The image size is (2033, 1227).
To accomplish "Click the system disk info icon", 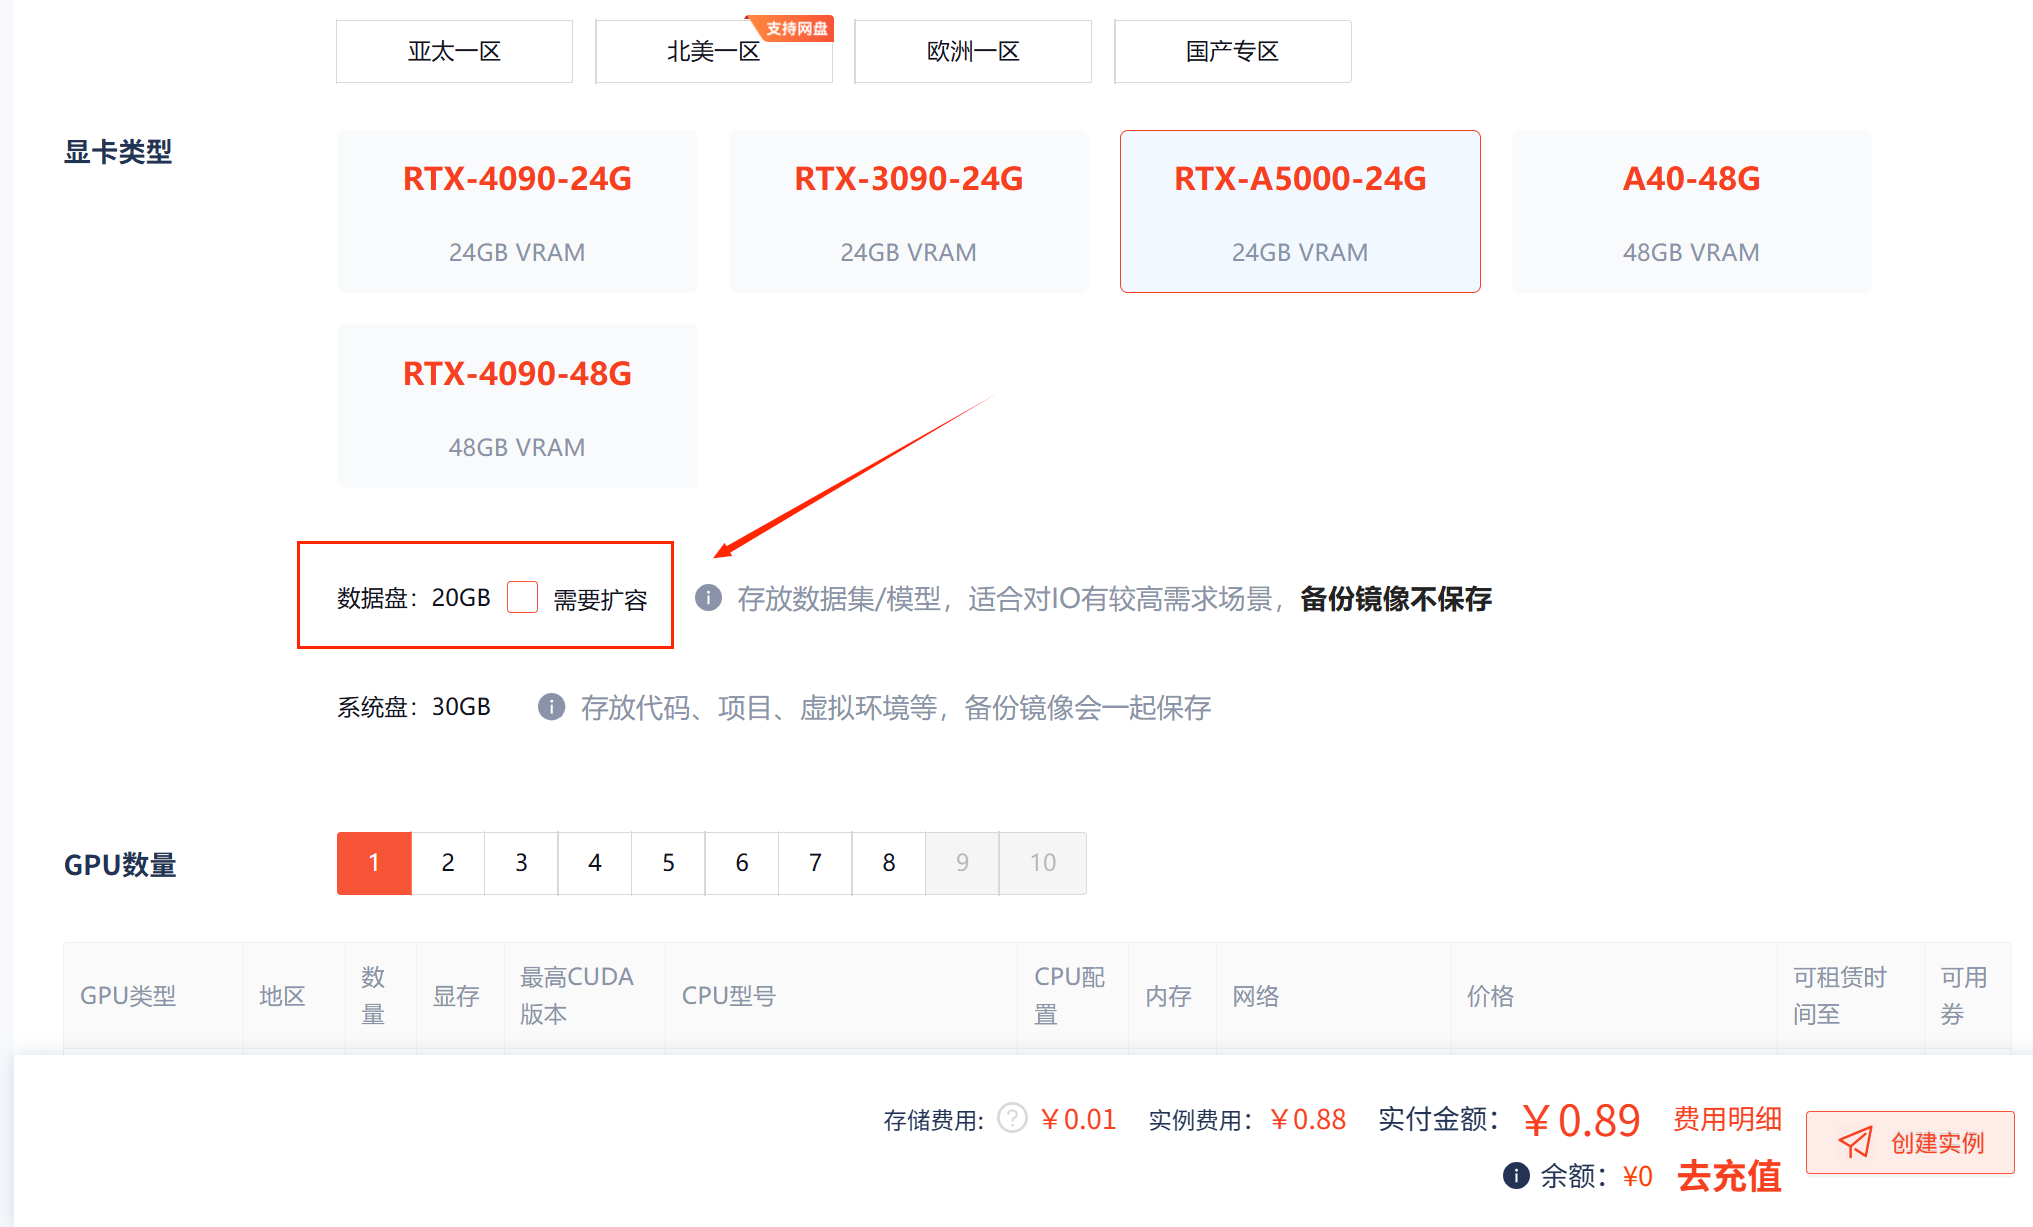I will point(551,707).
